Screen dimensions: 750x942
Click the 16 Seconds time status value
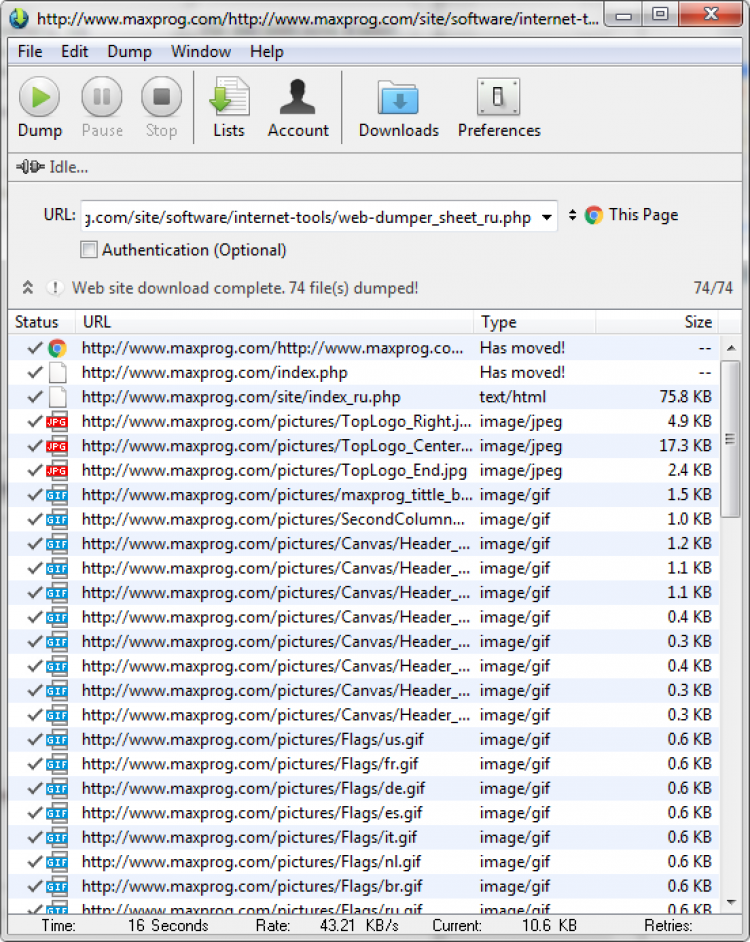pos(168,926)
